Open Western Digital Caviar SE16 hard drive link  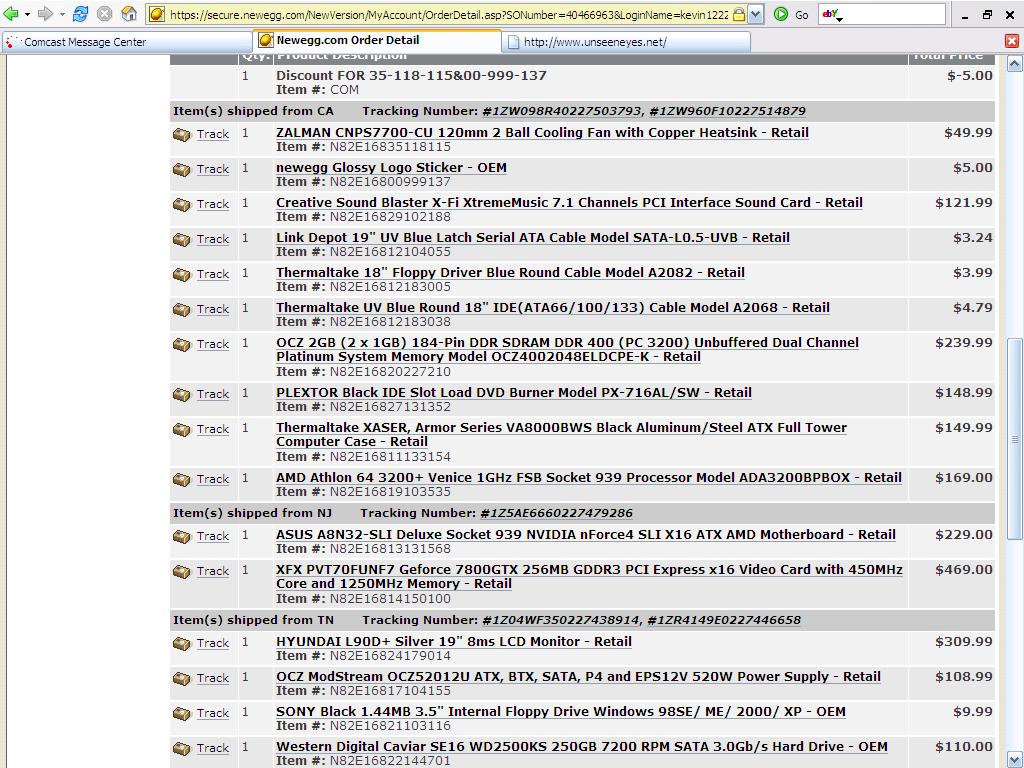581,746
